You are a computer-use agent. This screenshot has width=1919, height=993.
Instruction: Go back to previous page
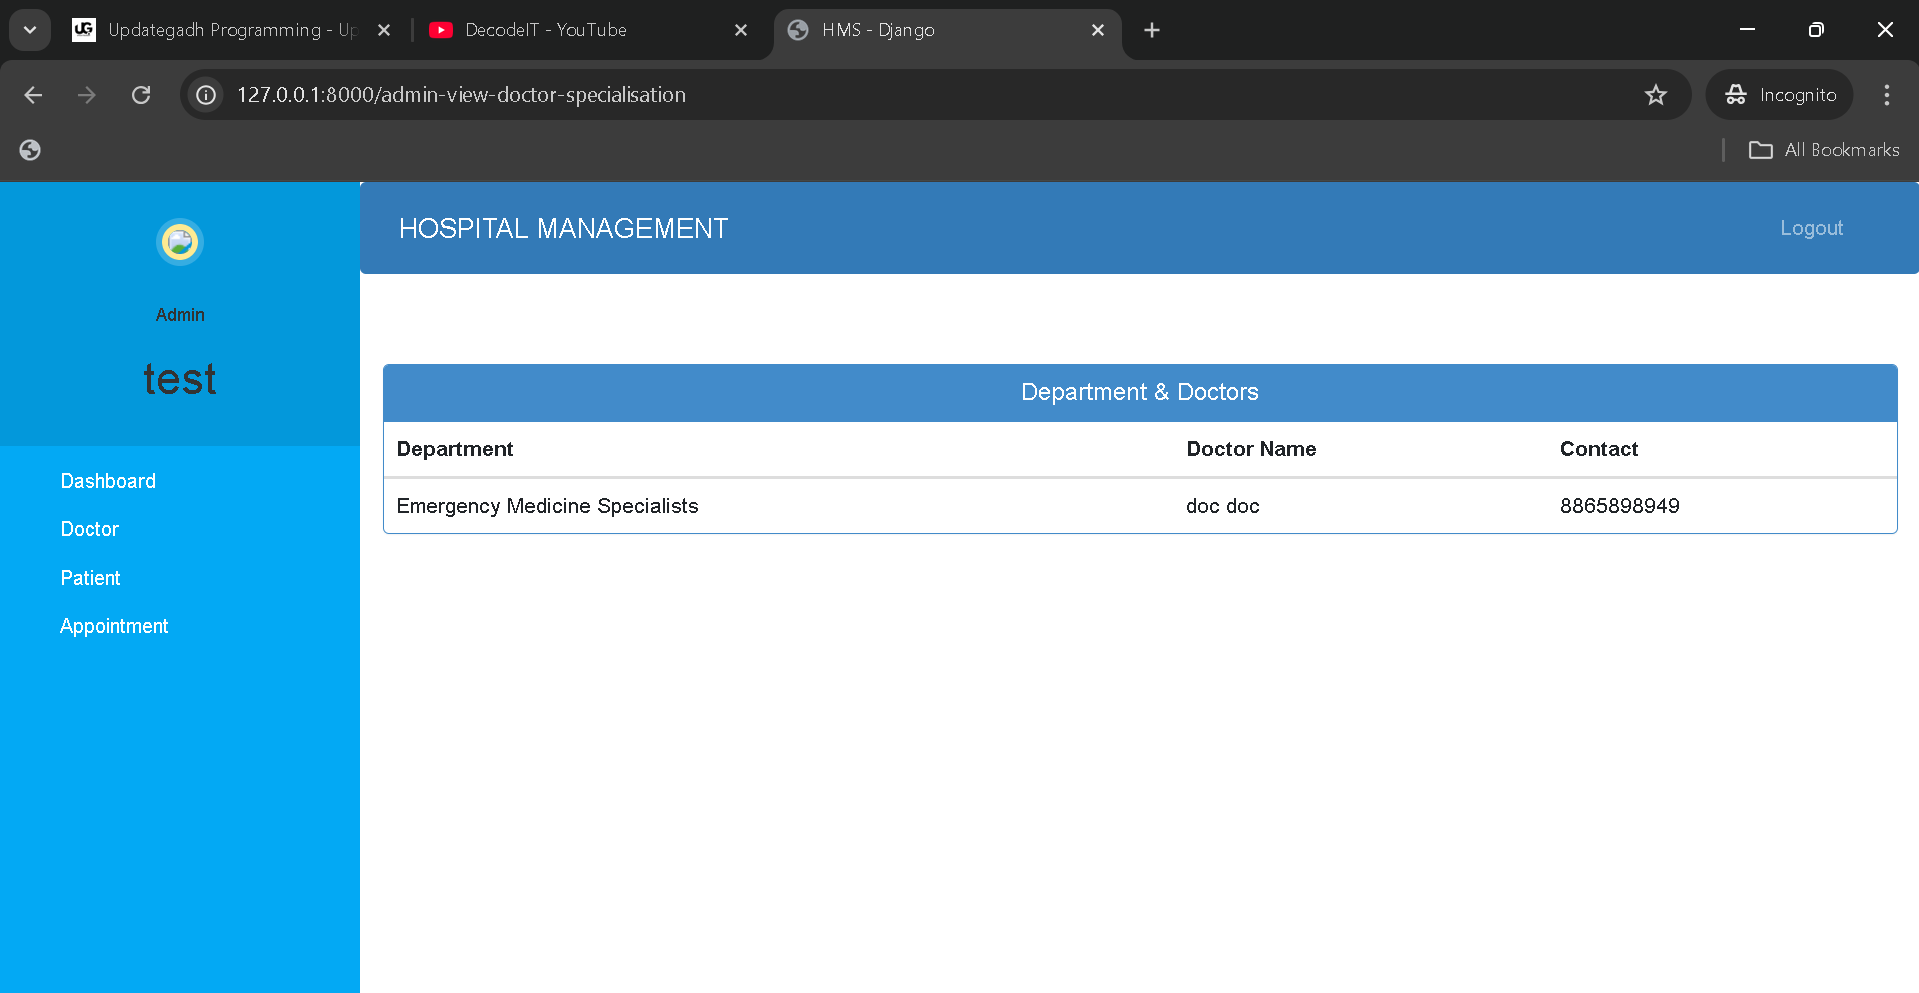tap(33, 95)
